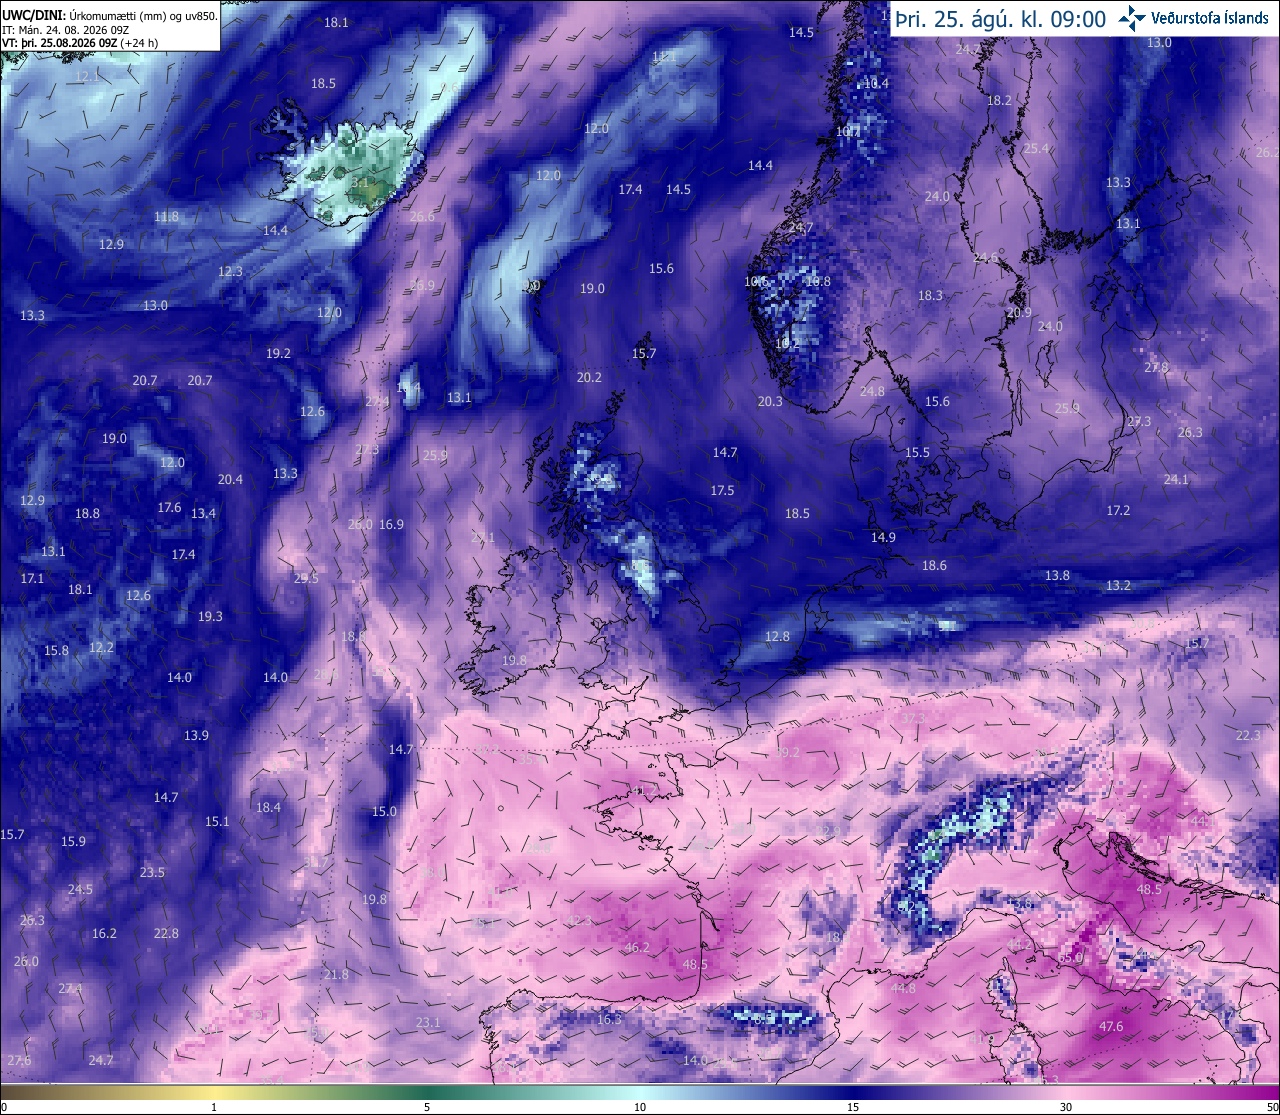1280x1115 pixels.
Task: Select the 46.2 value label over southwest France
Action: point(637,947)
